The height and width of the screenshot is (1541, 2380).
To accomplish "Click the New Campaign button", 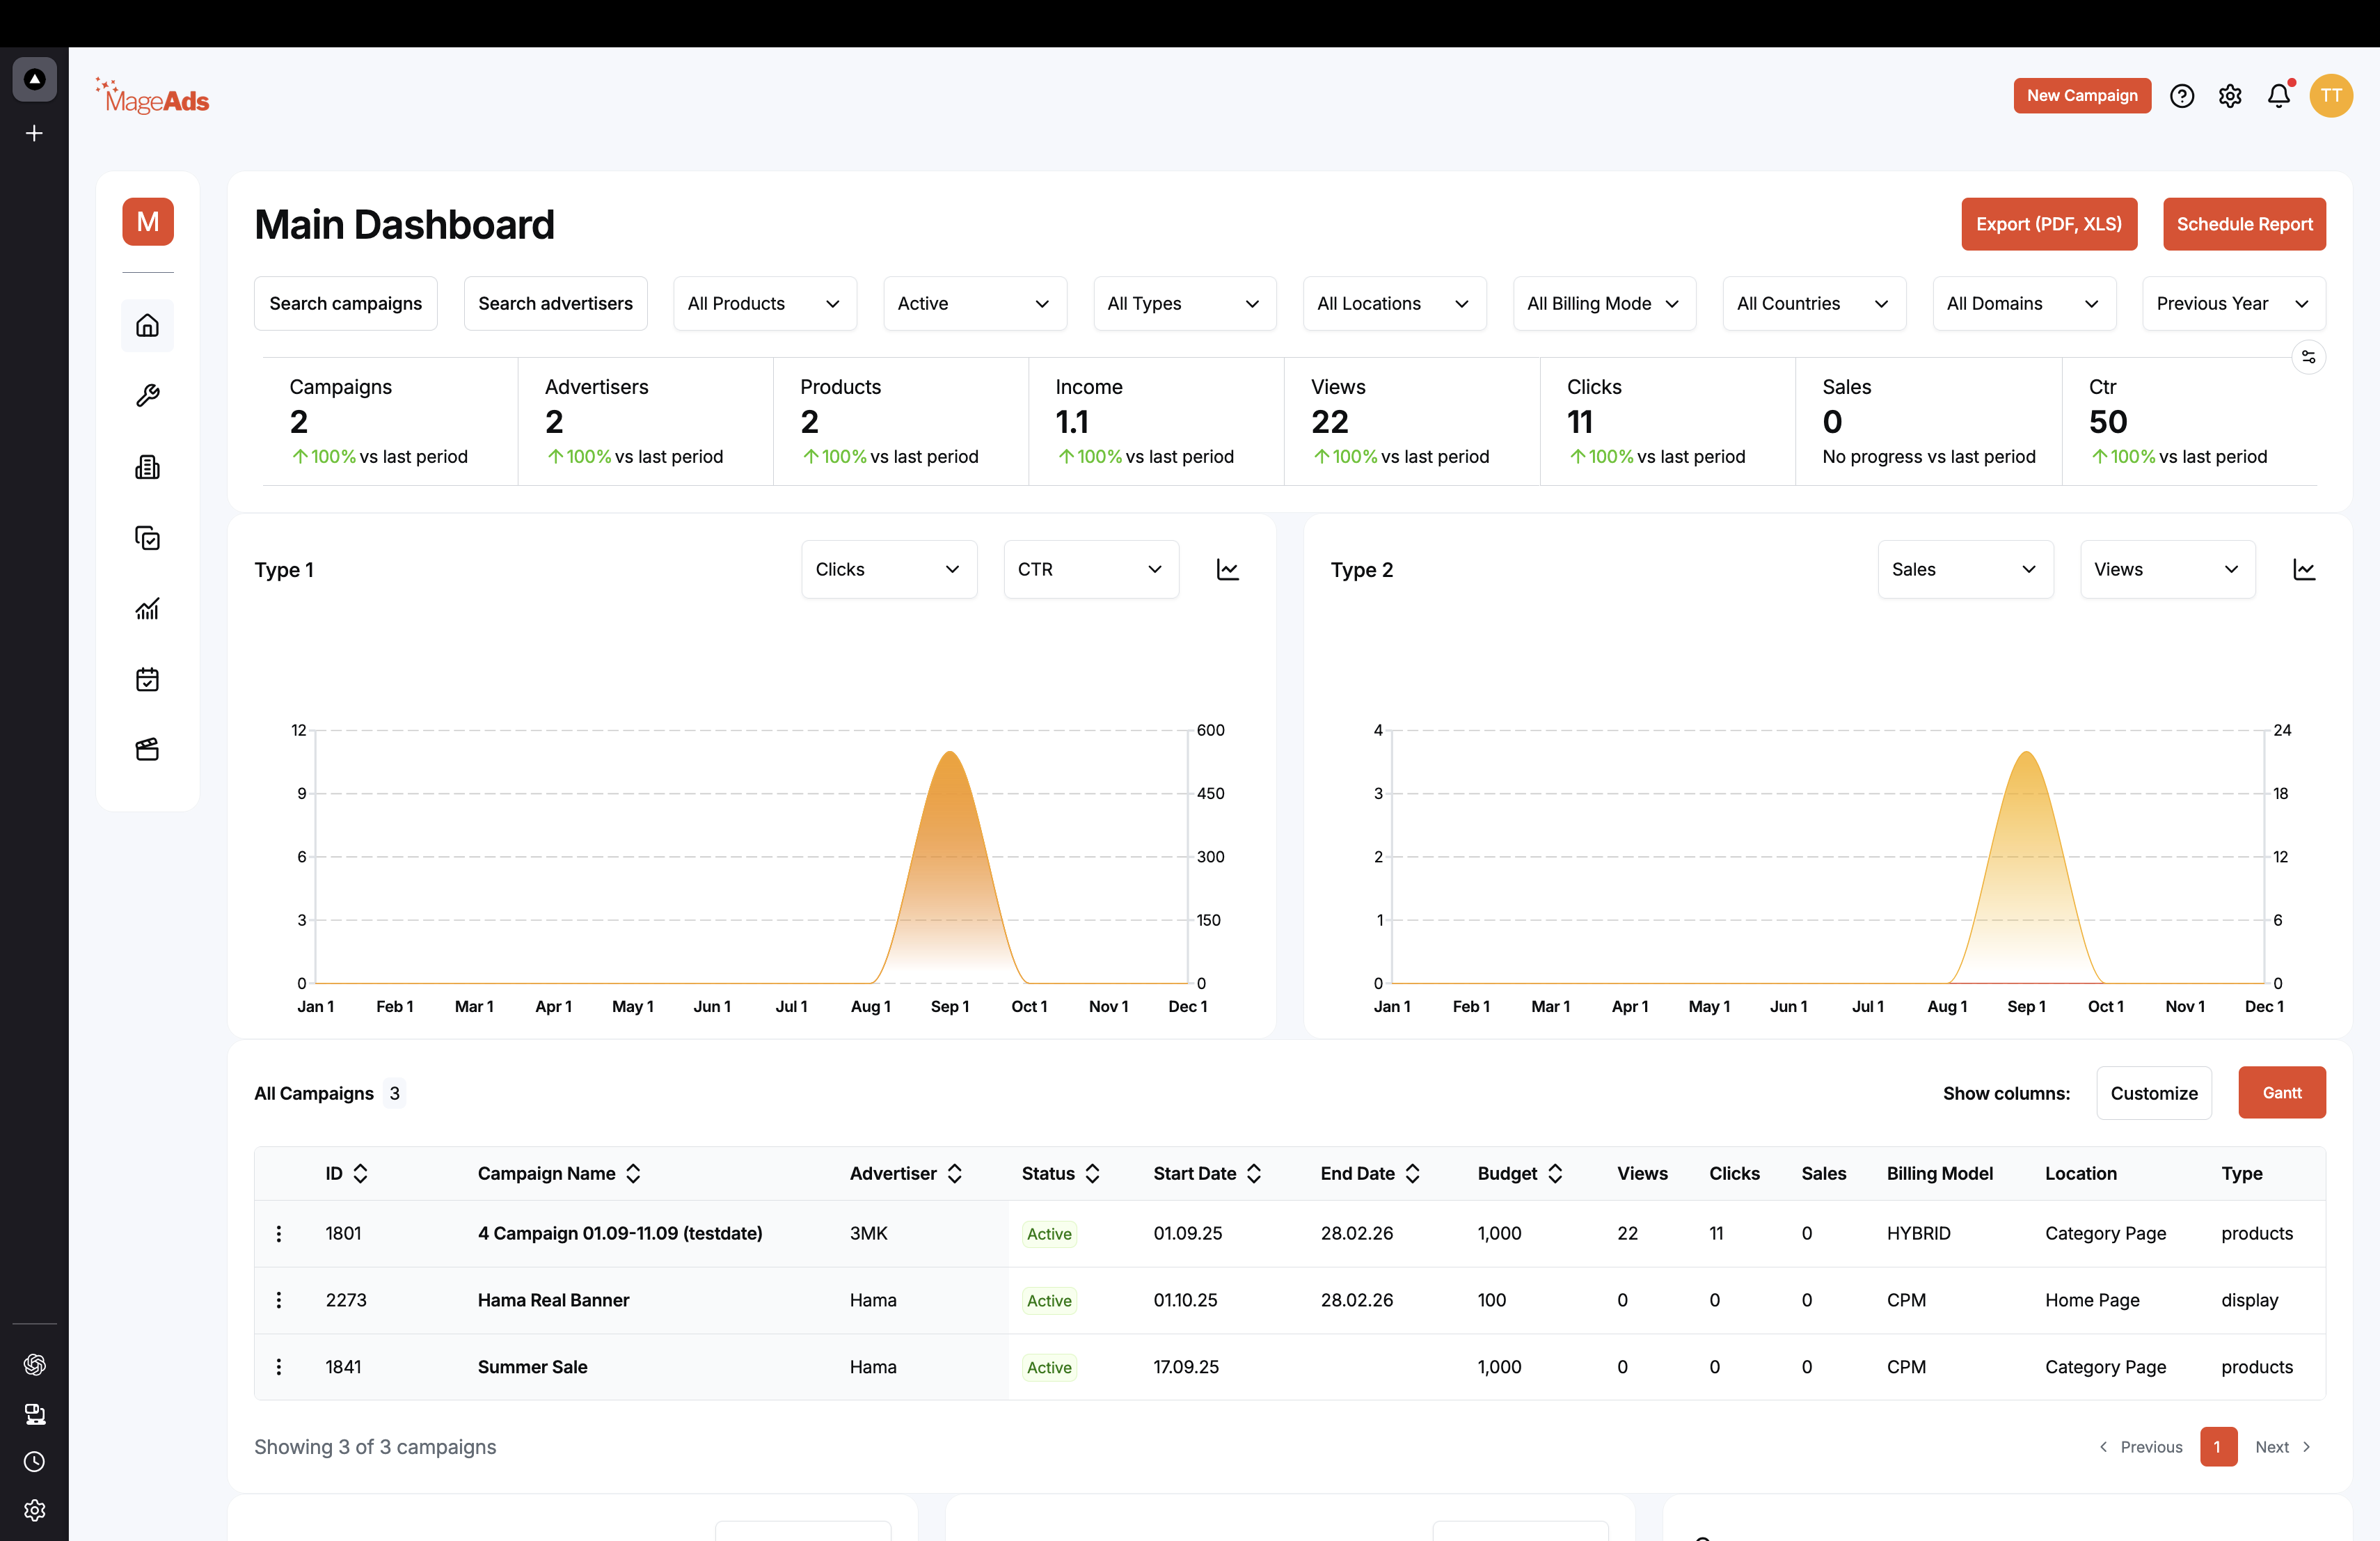I will pos(2082,96).
